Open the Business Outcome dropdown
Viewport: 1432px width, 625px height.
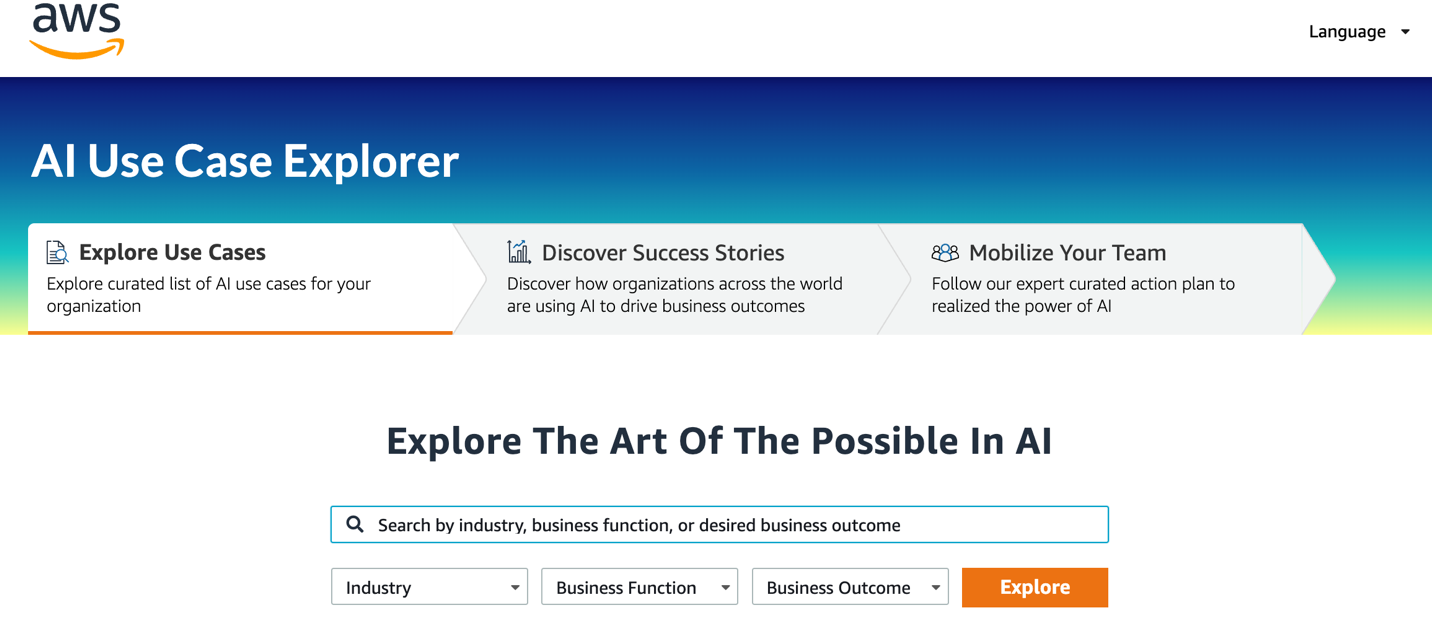coord(850,587)
